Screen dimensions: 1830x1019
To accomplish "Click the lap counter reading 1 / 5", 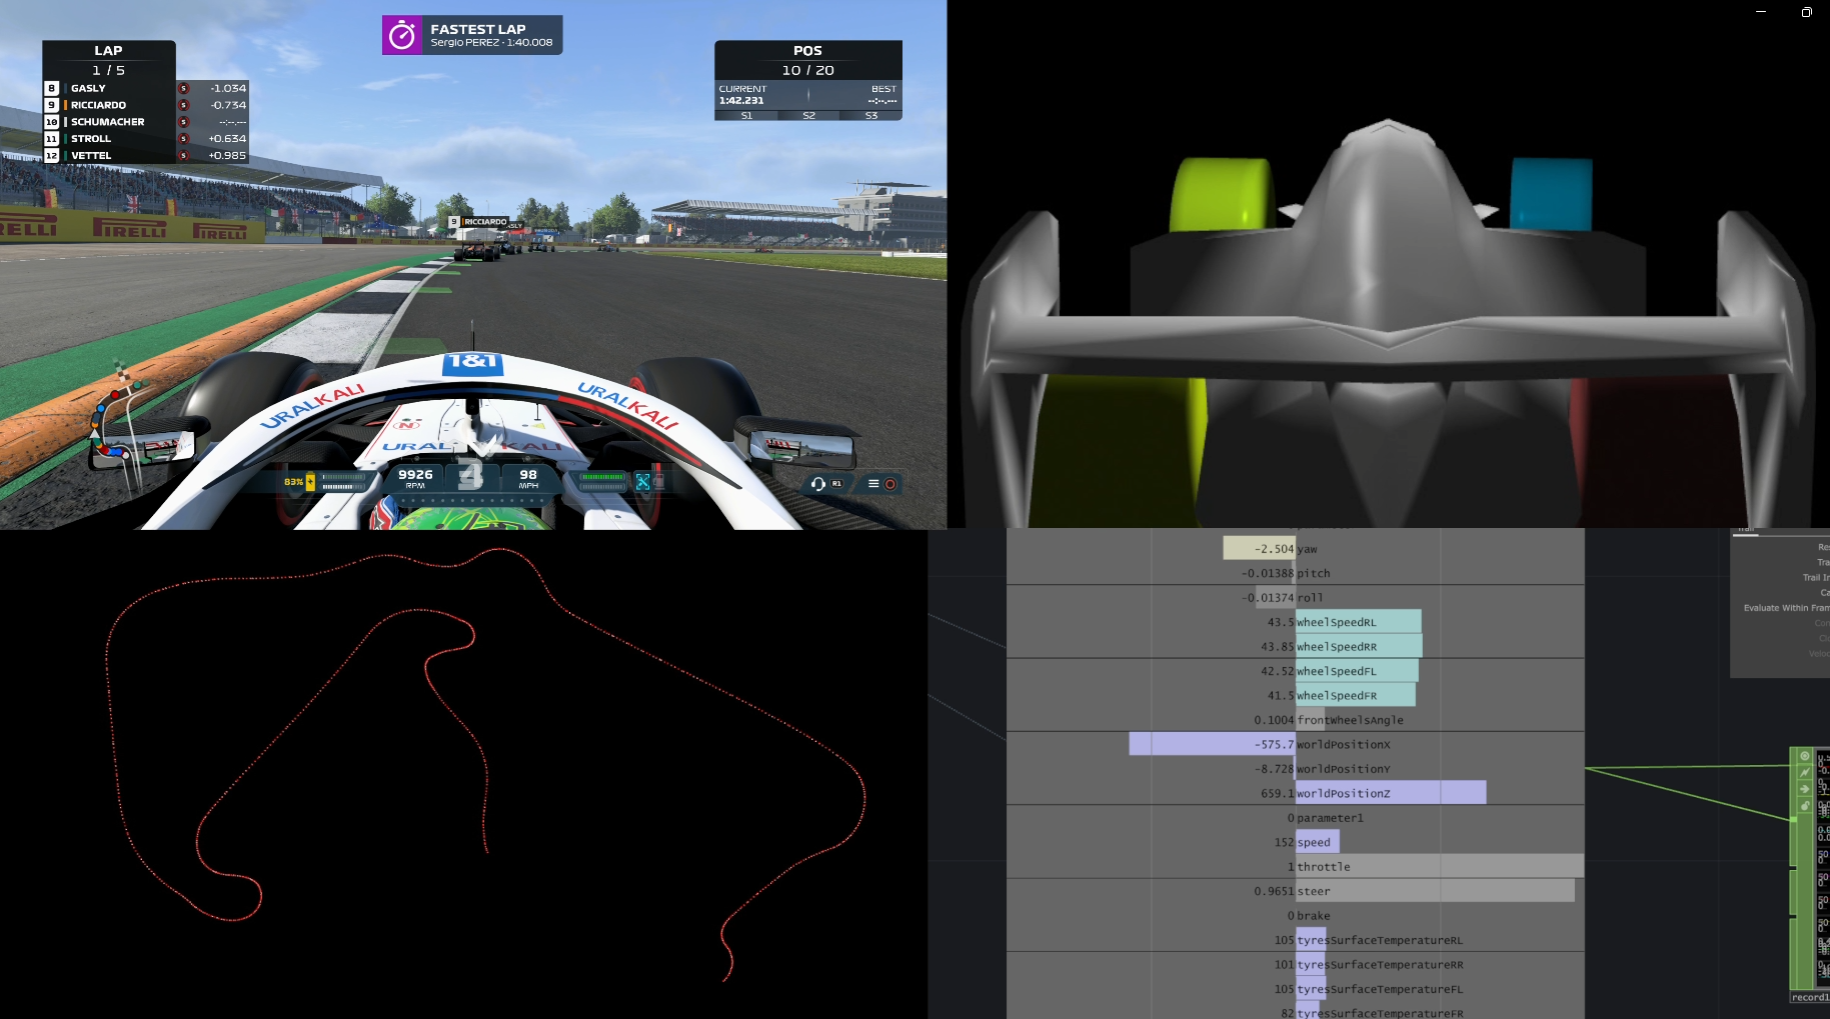I will [x=108, y=70].
